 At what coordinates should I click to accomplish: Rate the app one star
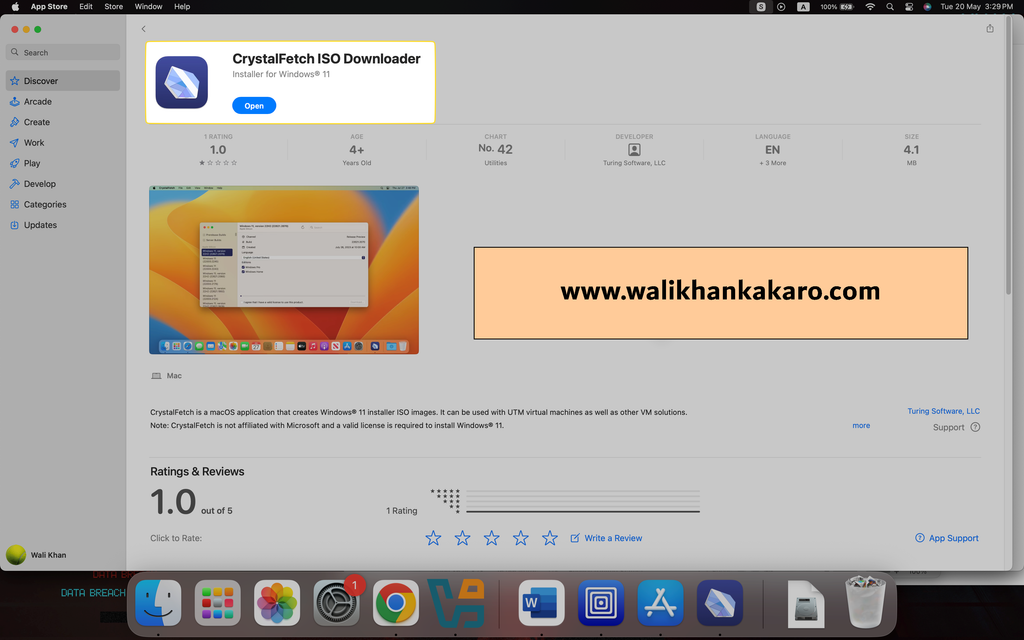(433, 538)
